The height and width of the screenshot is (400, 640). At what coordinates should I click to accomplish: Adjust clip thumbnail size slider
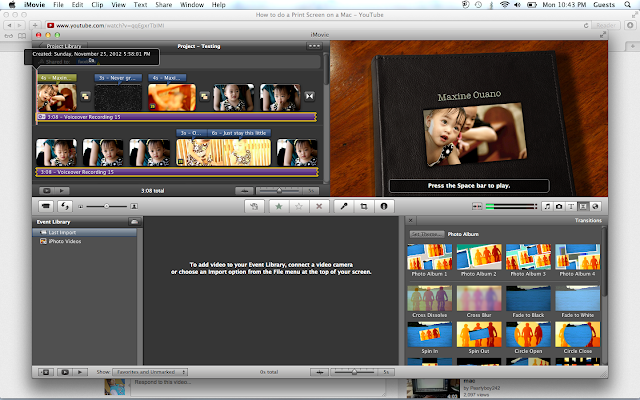coord(106,207)
